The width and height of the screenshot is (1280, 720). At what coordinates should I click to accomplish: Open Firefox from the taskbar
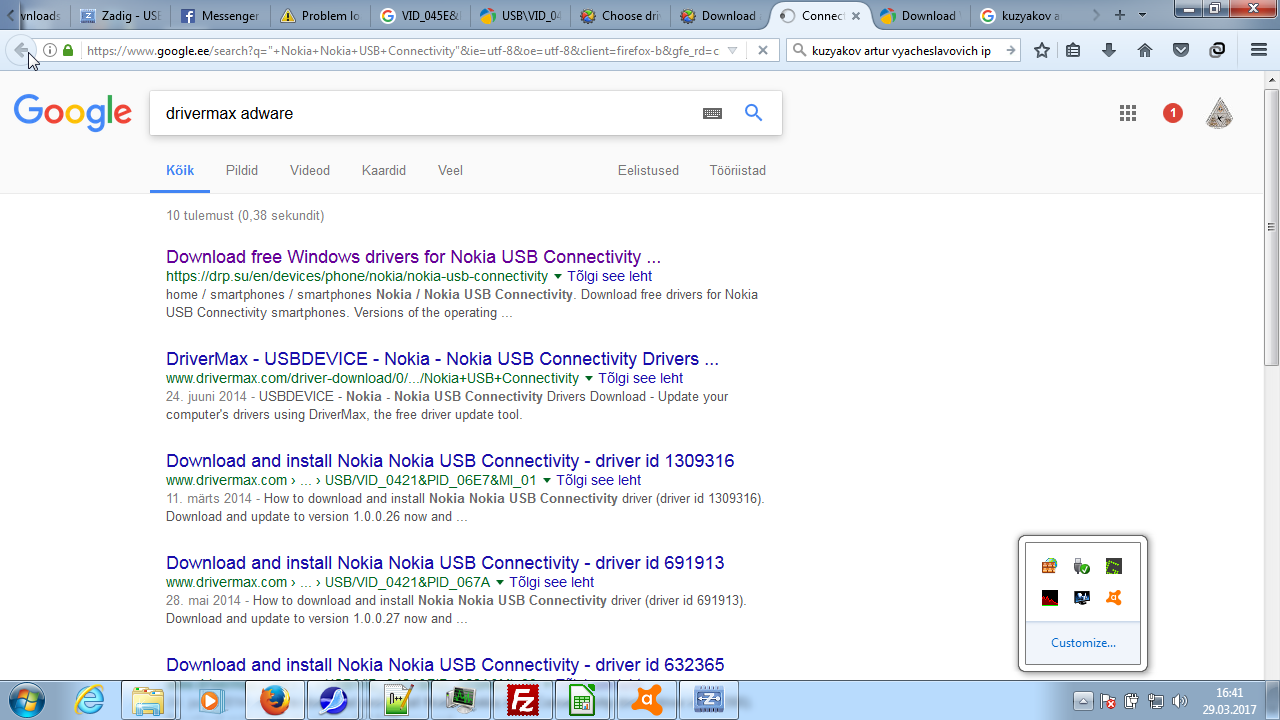pyautogui.click(x=273, y=700)
